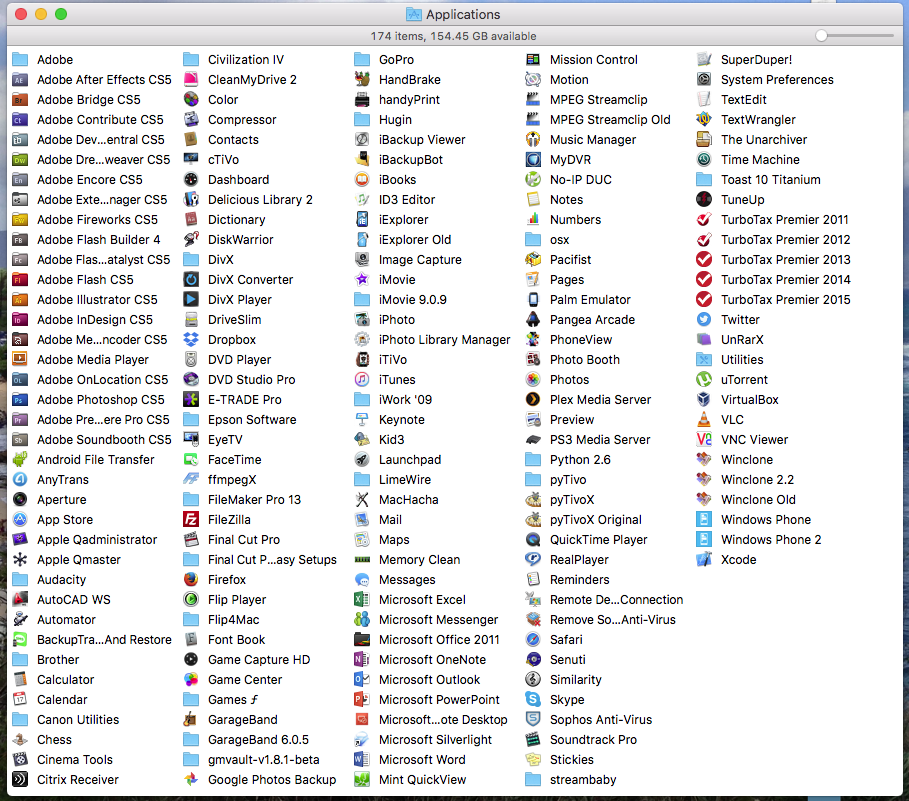This screenshot has width=909, height=801.
Task: Click the Skype icon
Action: pyautogui.click(x=533, y=700)
